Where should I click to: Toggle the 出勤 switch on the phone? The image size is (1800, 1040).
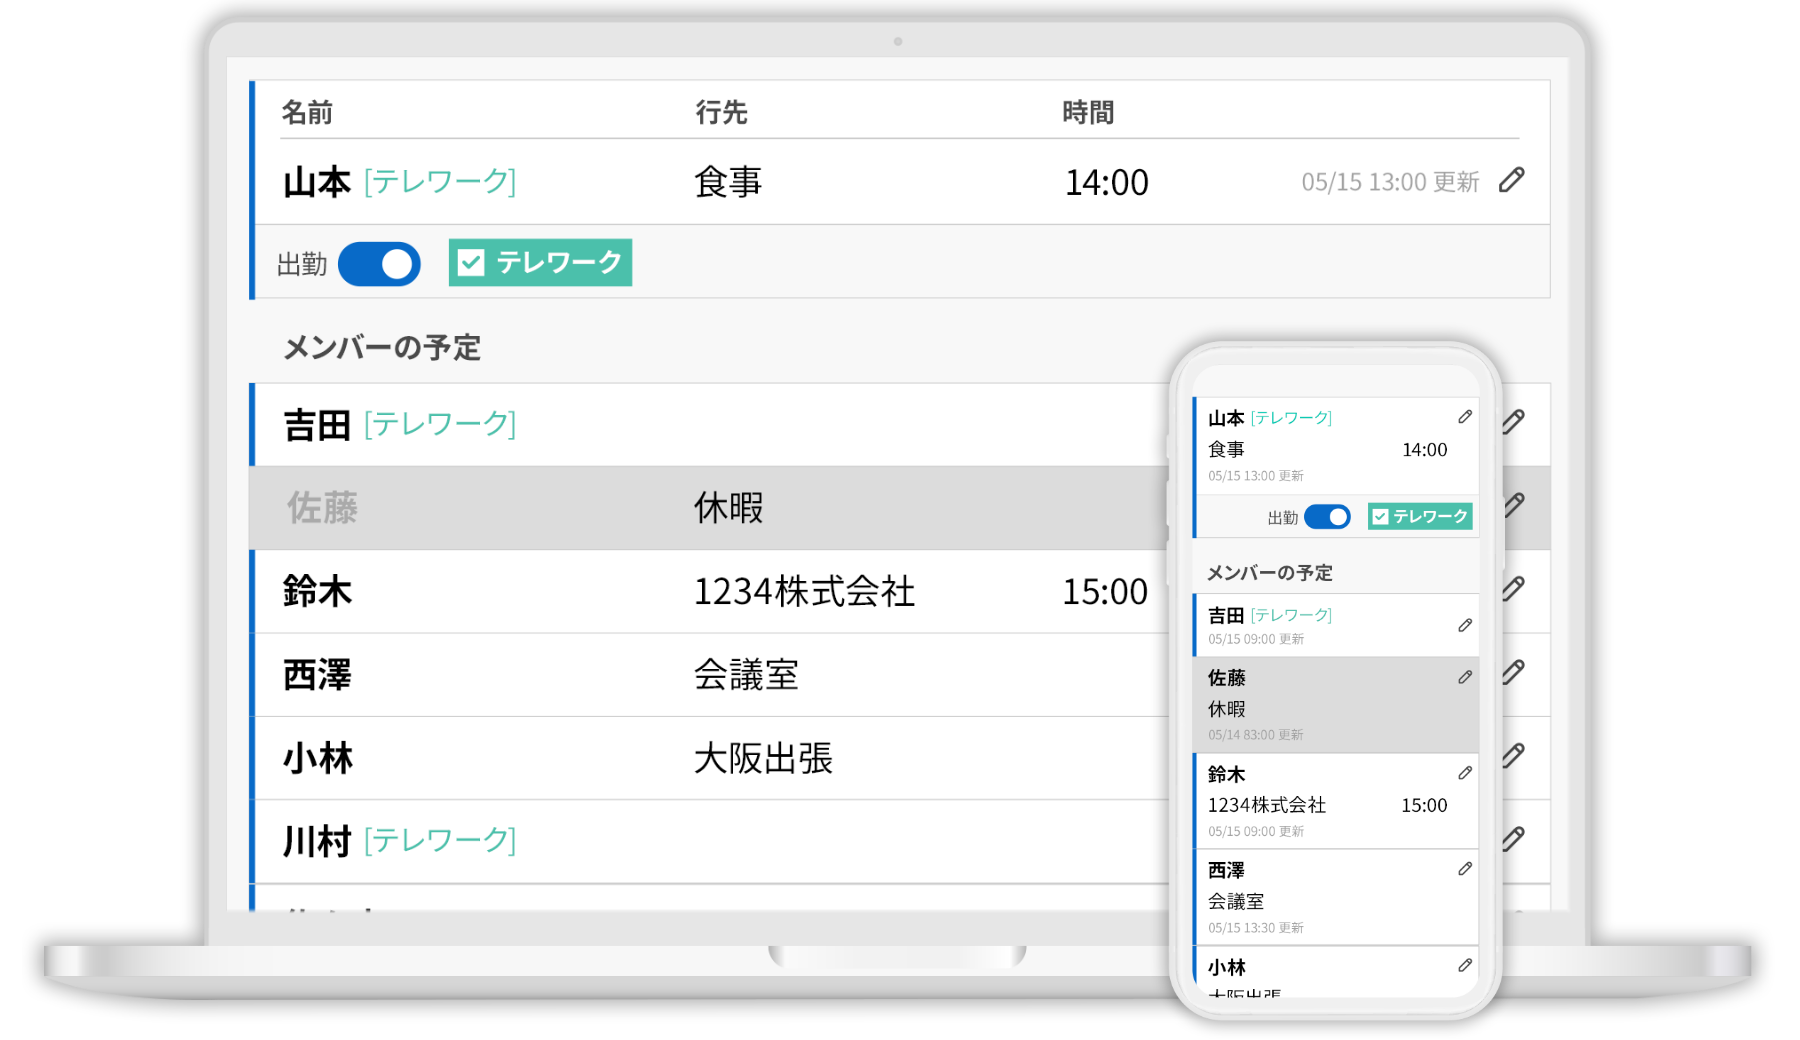click(1327, 517)
